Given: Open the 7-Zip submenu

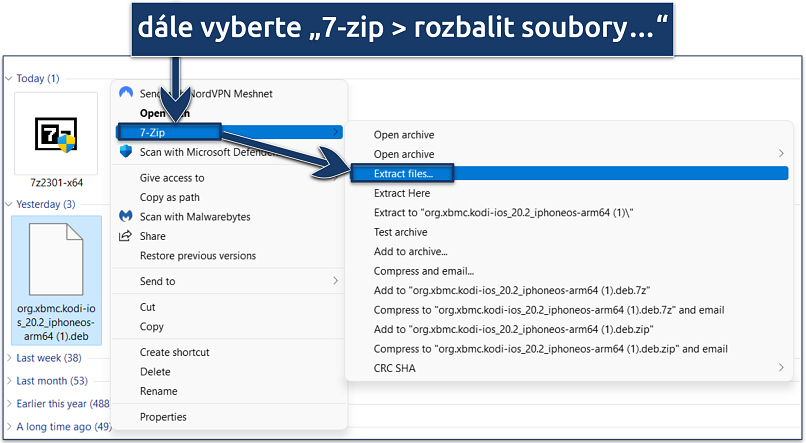Looking at the screenshot, I should coord(229,132).
